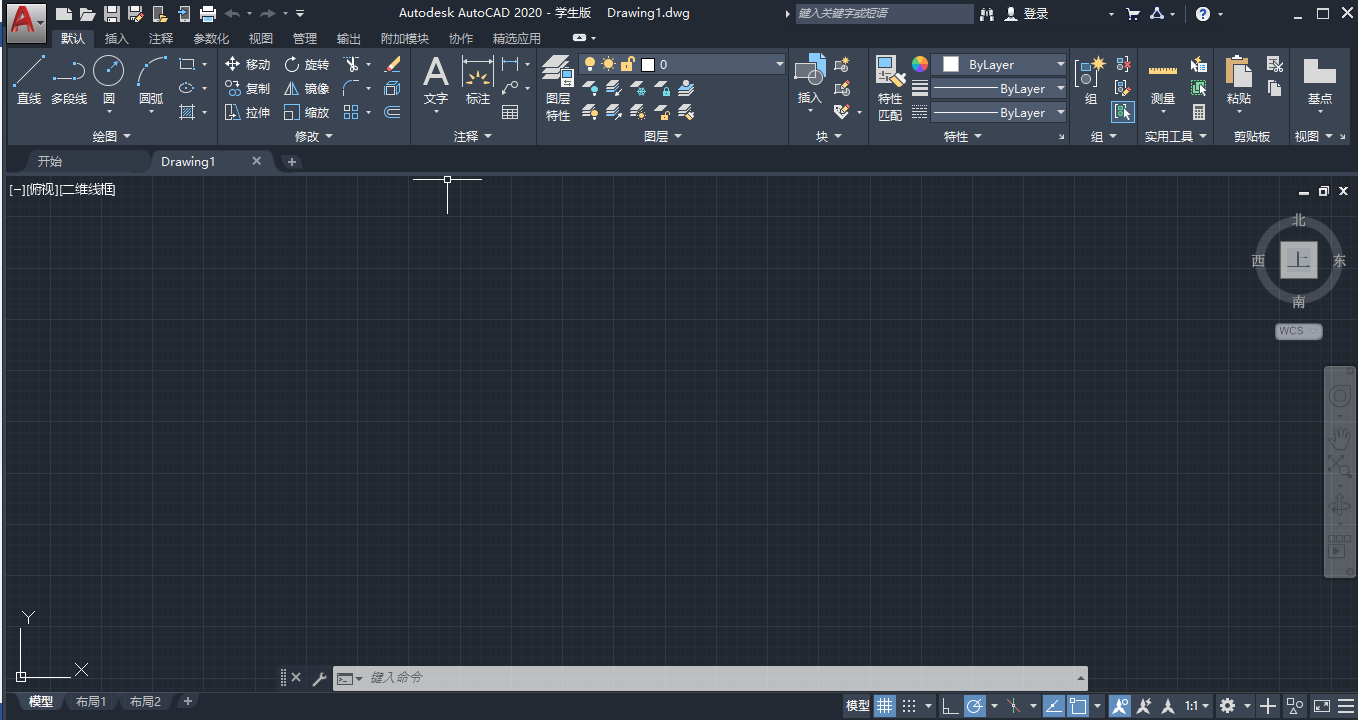Expand the 绘图 panel flyout
1358x720 pixels.
tap(111, 136)
